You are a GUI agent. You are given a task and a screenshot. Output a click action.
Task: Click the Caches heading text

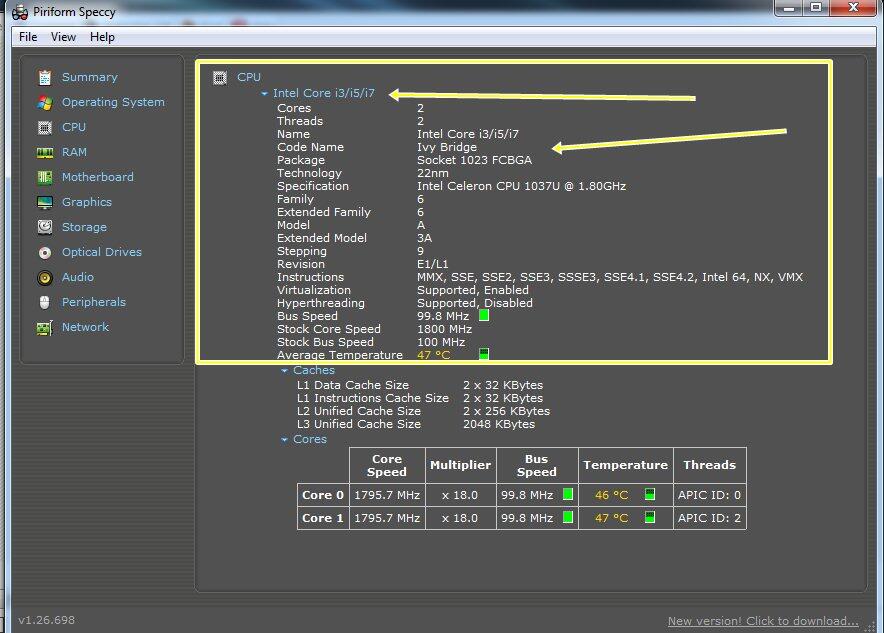click(x=314, y=370)
